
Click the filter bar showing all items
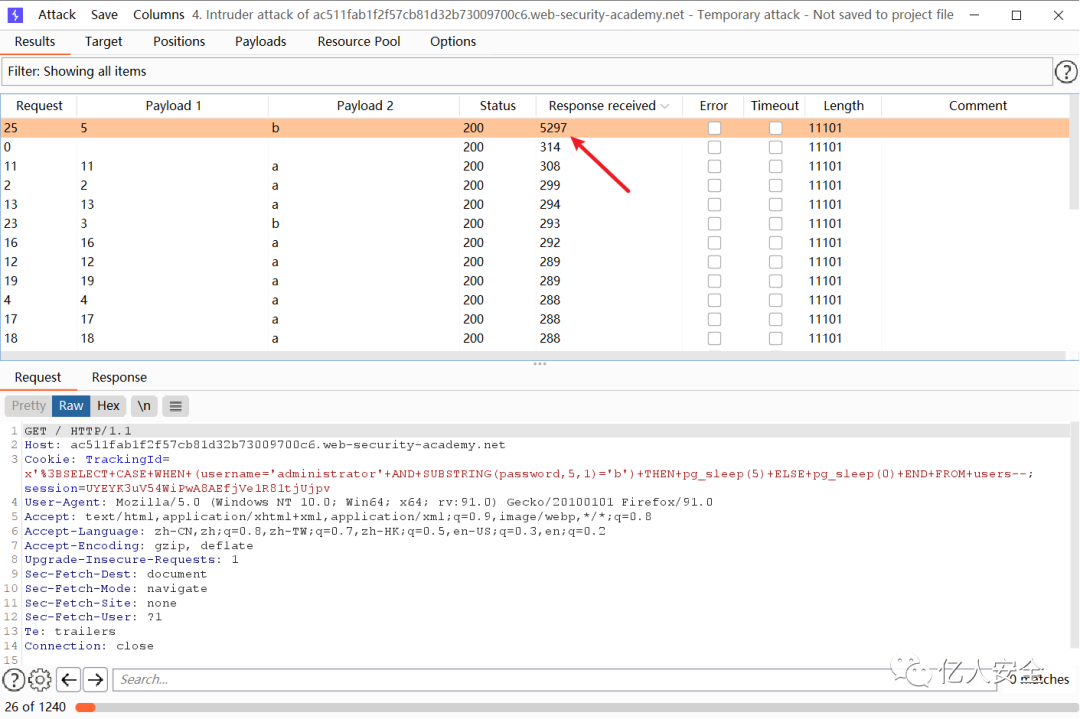[x=527, y=72]
